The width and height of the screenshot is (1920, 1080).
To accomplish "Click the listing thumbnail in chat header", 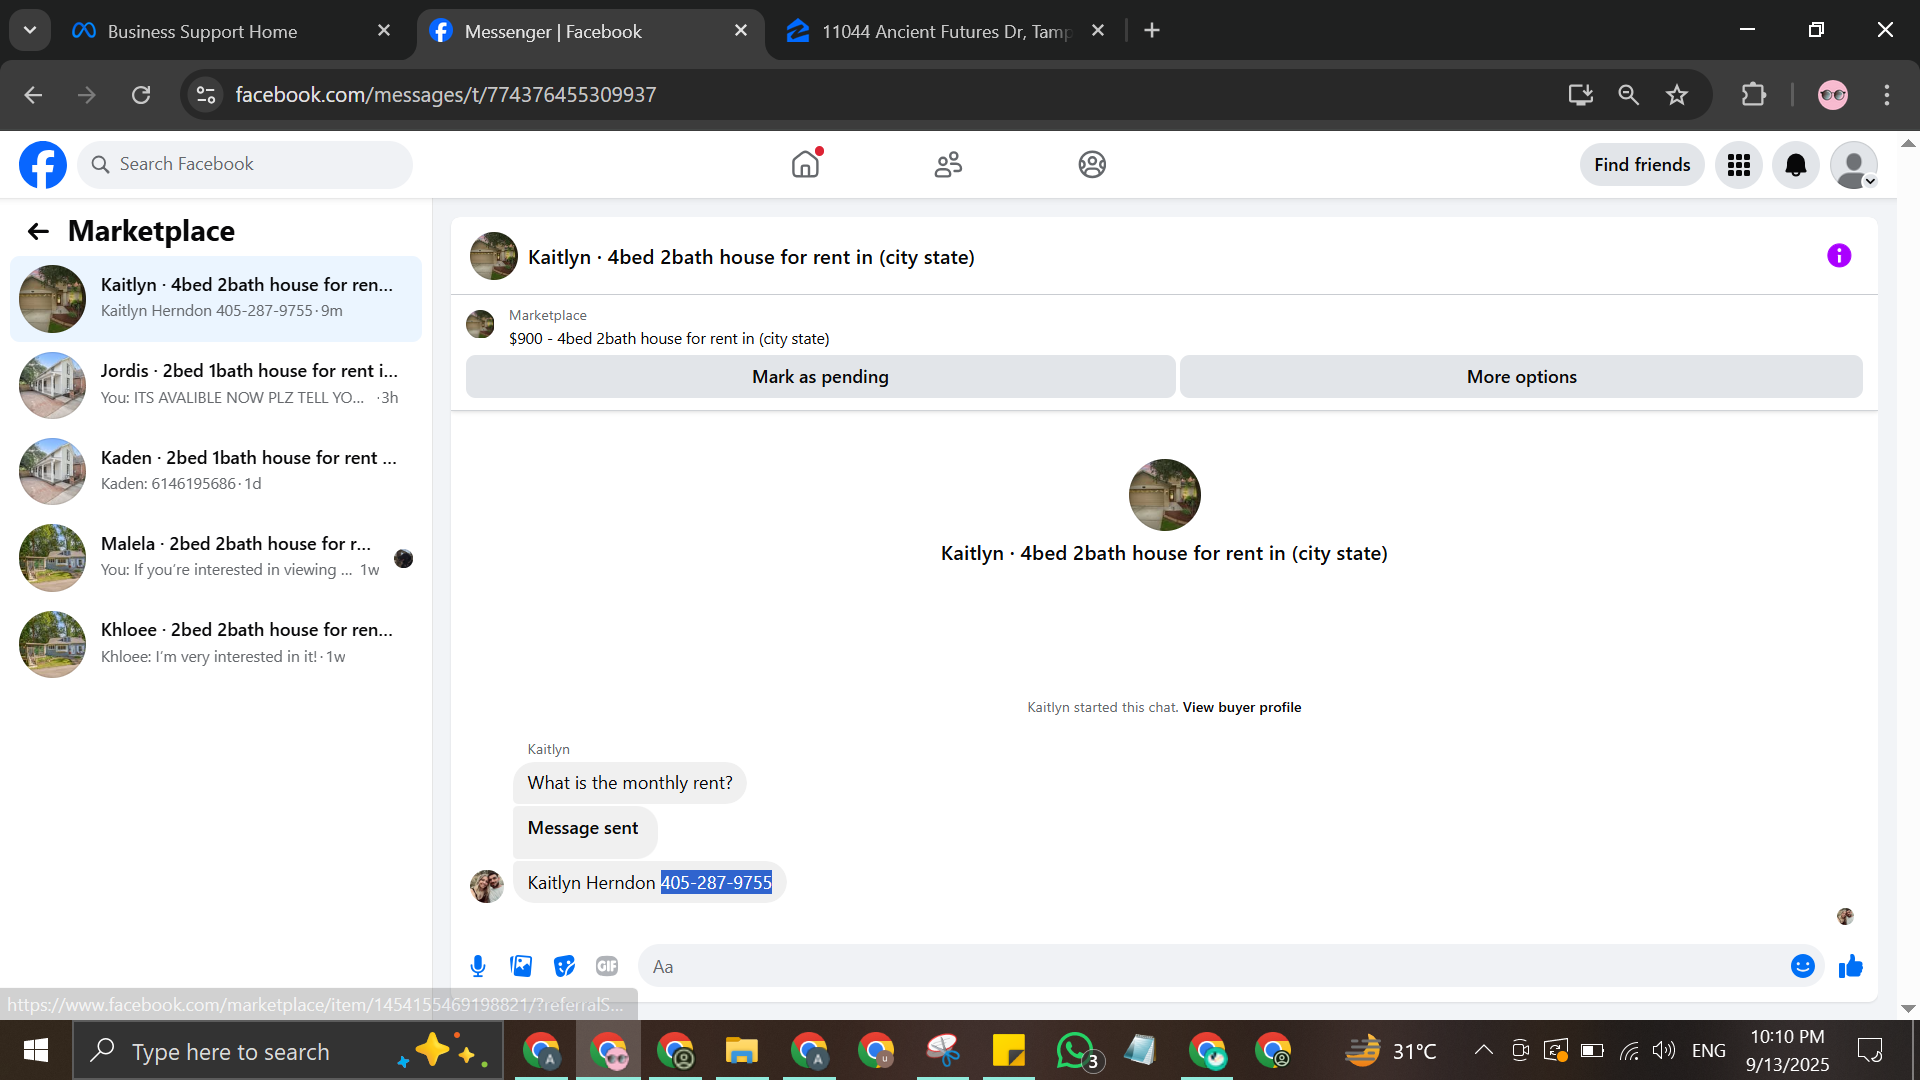I will [x=494, y=257].
